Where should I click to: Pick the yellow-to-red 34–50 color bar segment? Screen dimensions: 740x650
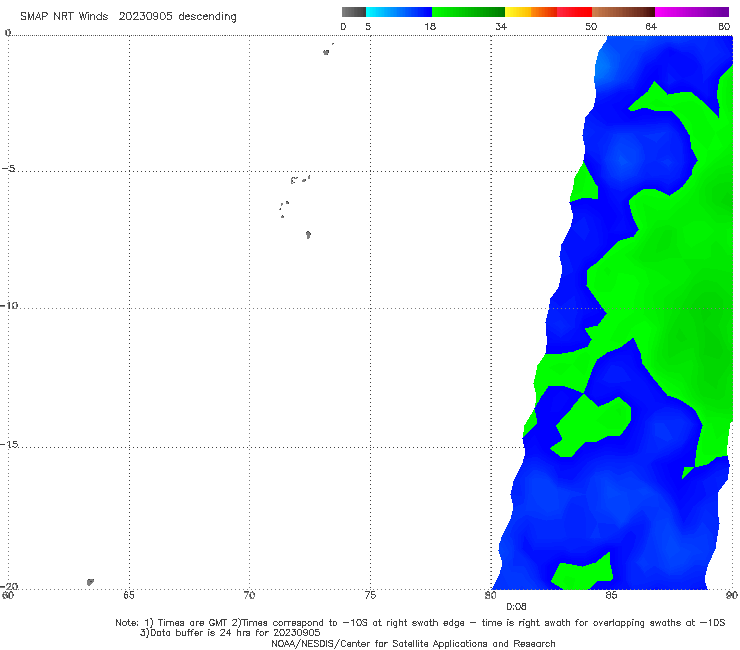pyautogui.click(x=548, y=12)
